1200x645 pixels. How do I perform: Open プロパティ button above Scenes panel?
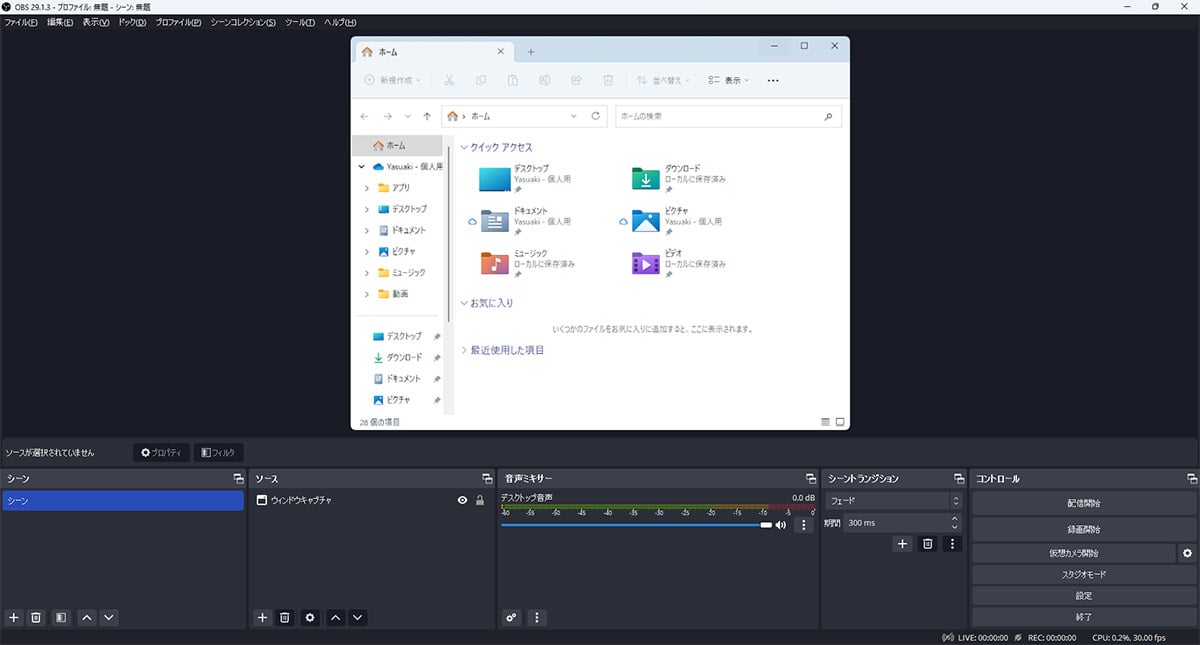161,453
